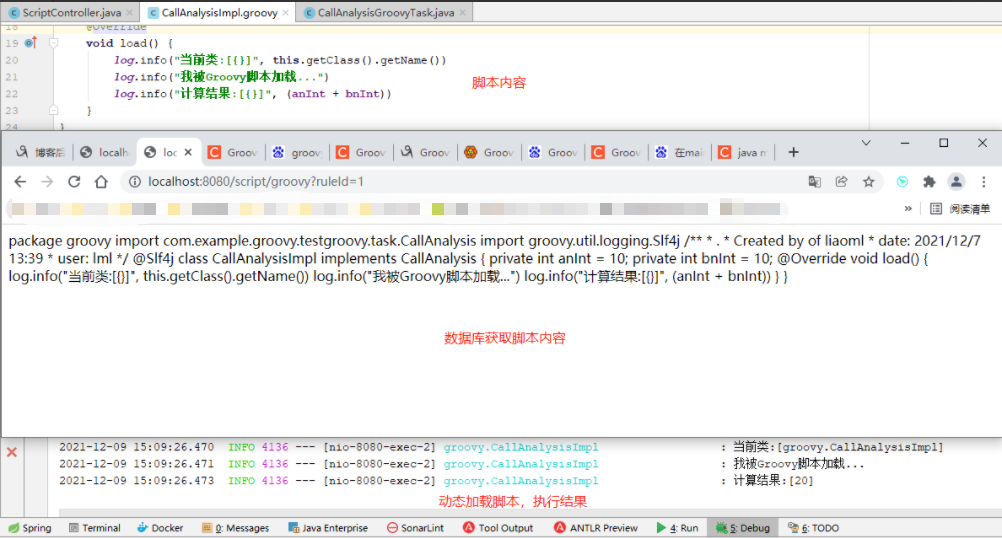This screenshot has width=1002, height=538.
Task: Open the 在mai browser tab
Action: [680, 152]
